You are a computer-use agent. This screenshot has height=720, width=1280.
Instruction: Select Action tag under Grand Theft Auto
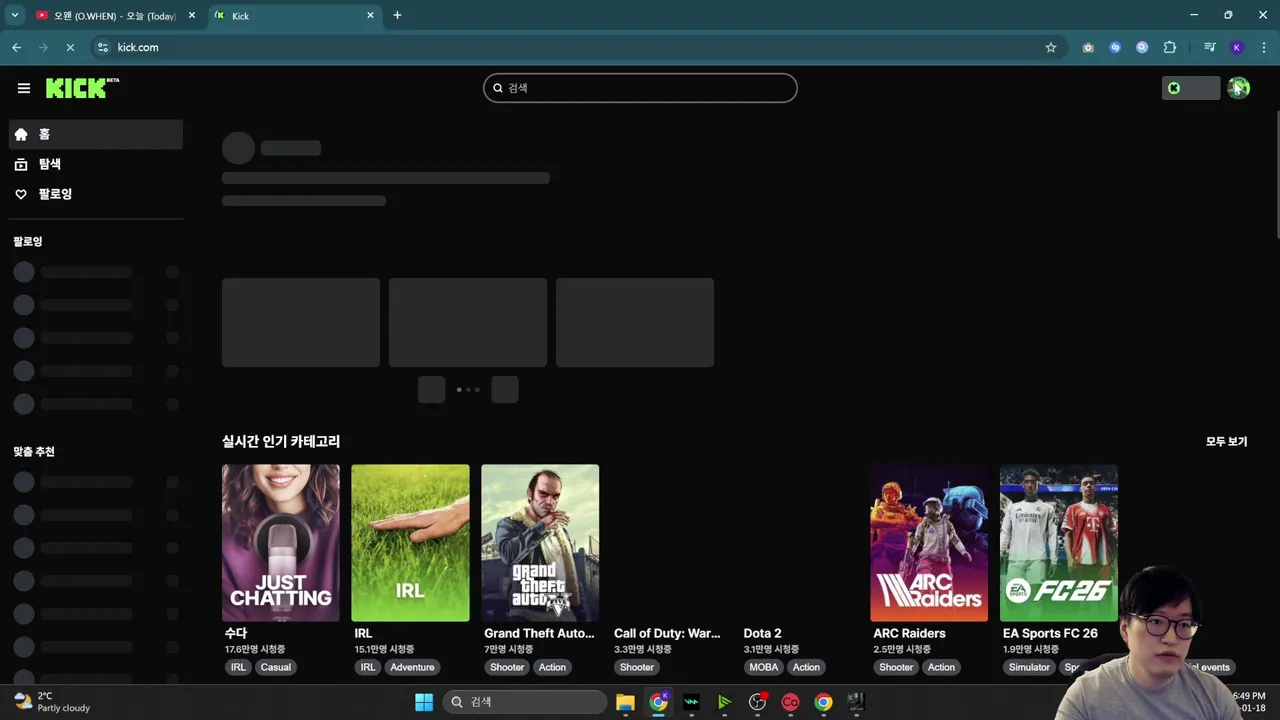(552, 667)
